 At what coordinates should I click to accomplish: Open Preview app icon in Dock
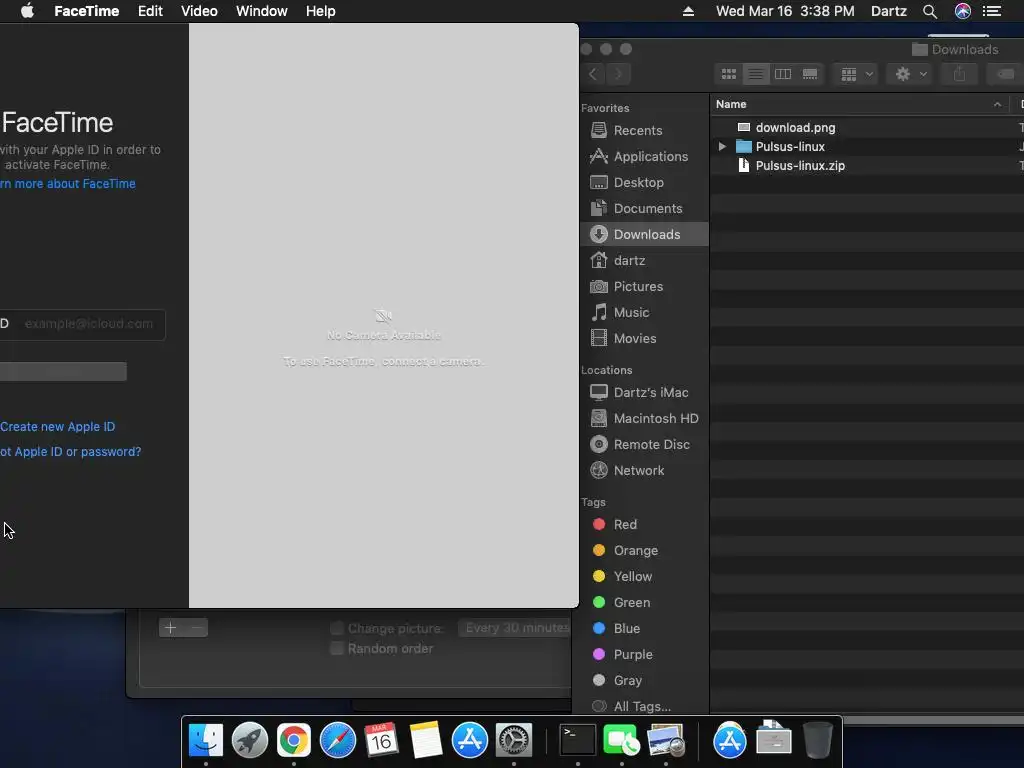pyautogui.click(x=665, y=740)
